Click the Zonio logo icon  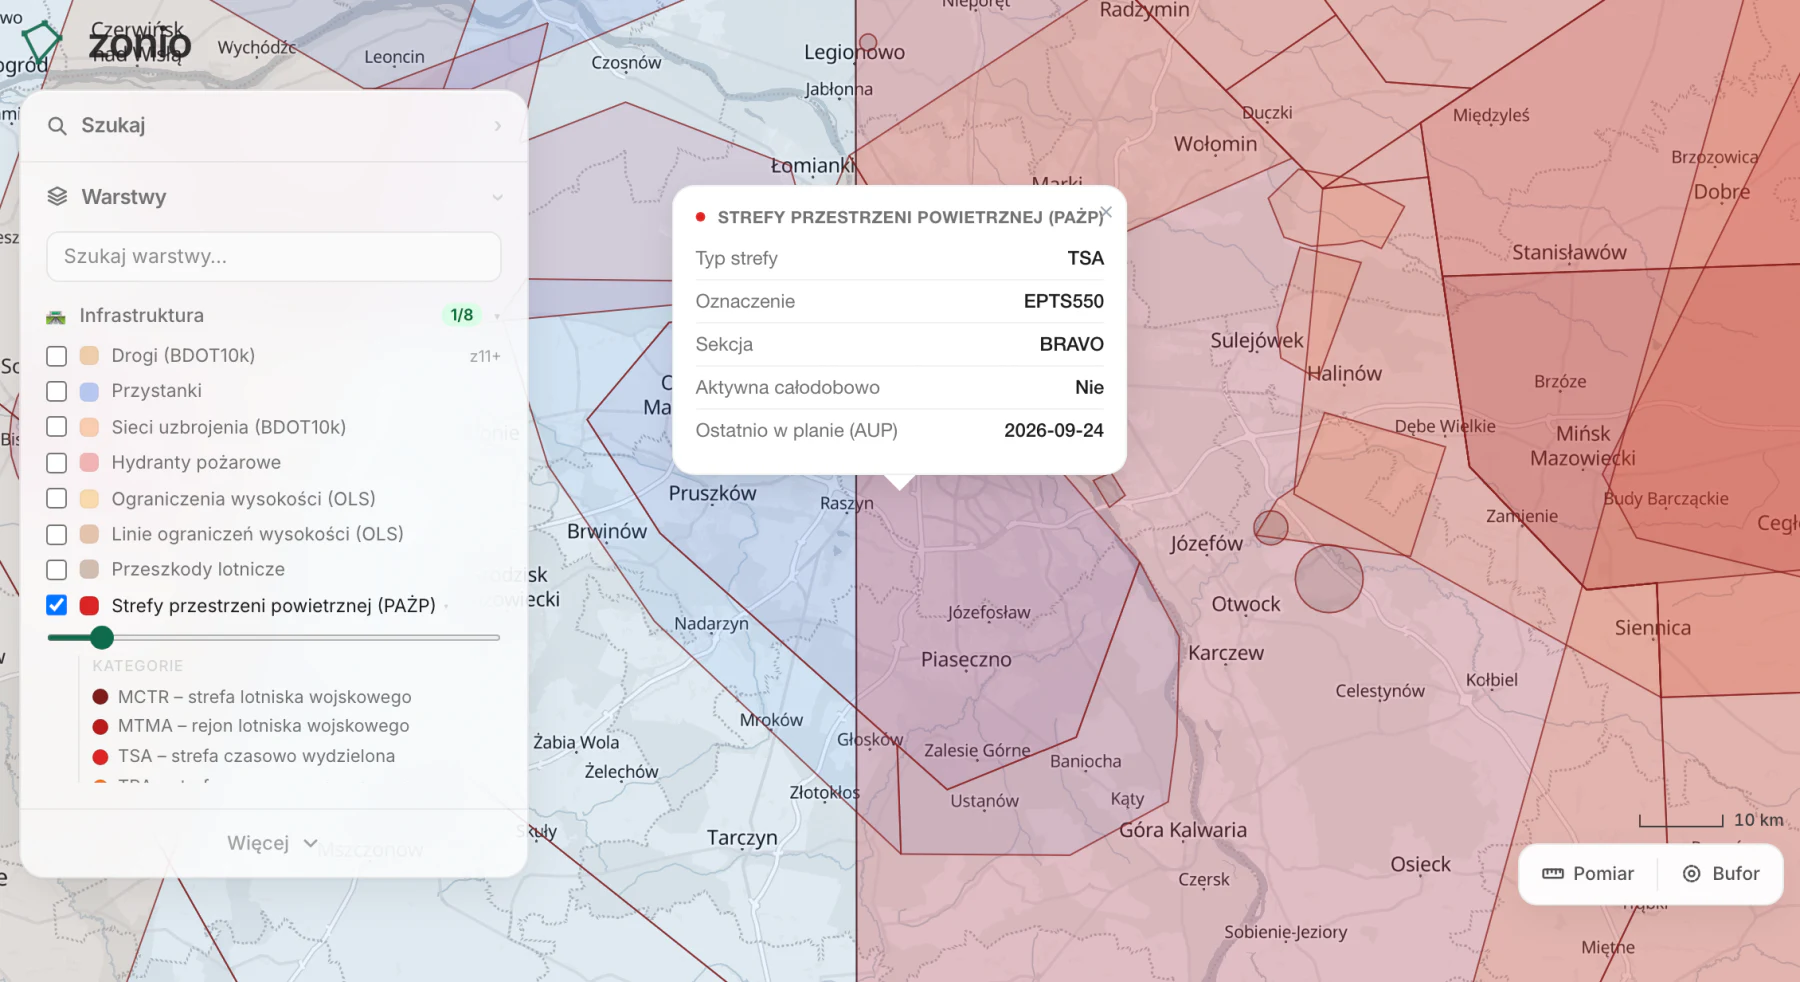42,43
